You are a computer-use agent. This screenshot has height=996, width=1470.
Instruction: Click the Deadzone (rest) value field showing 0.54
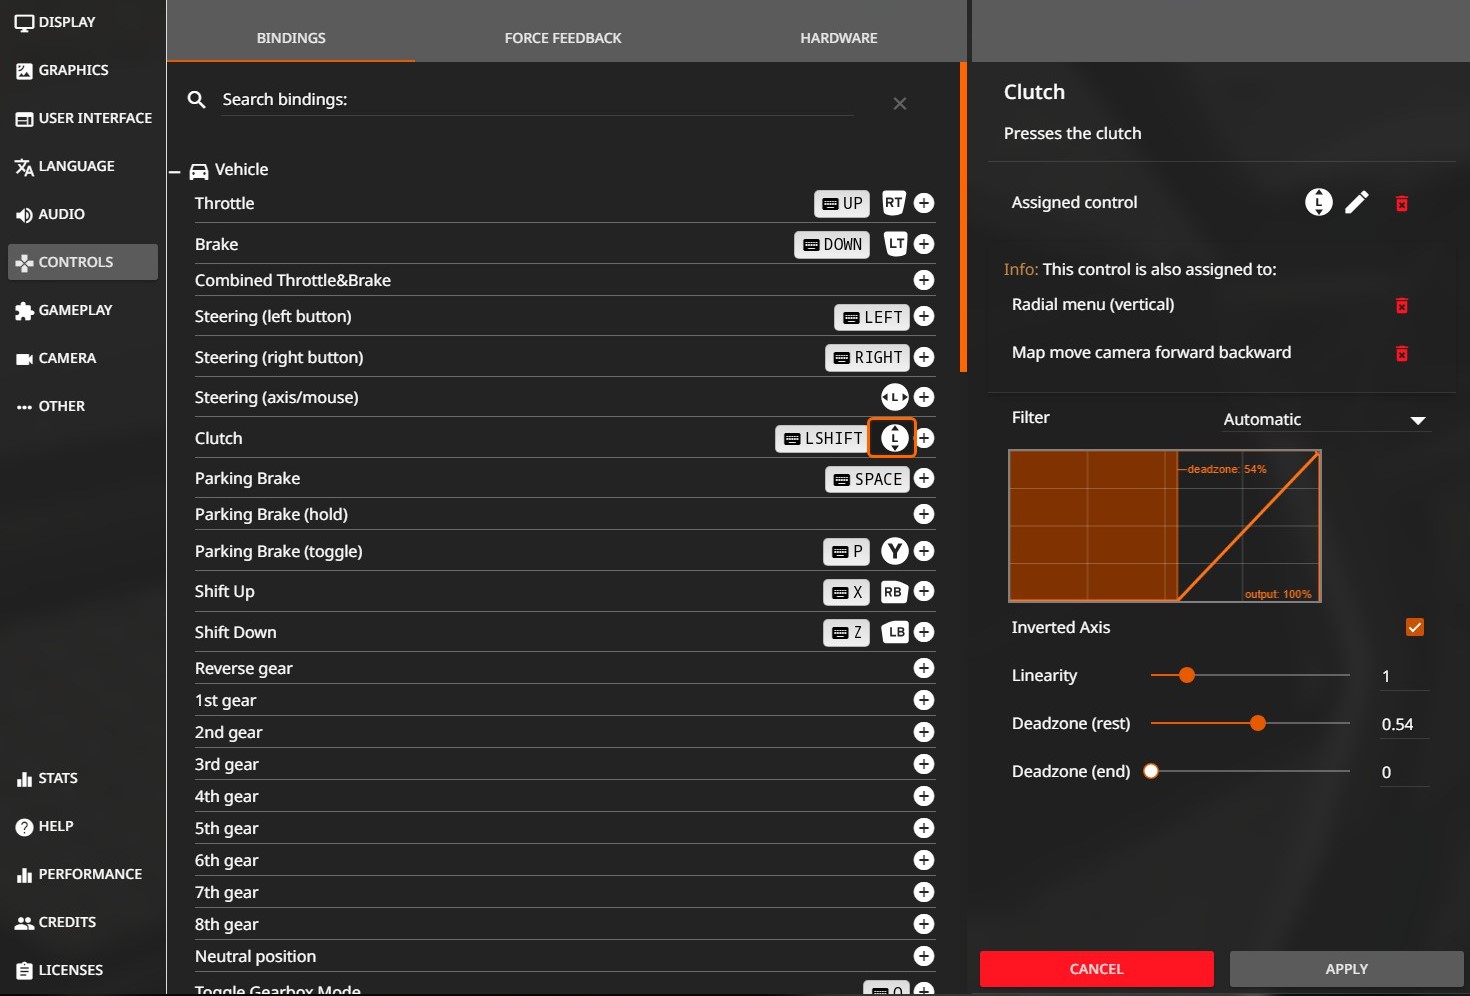point(1404,724)
